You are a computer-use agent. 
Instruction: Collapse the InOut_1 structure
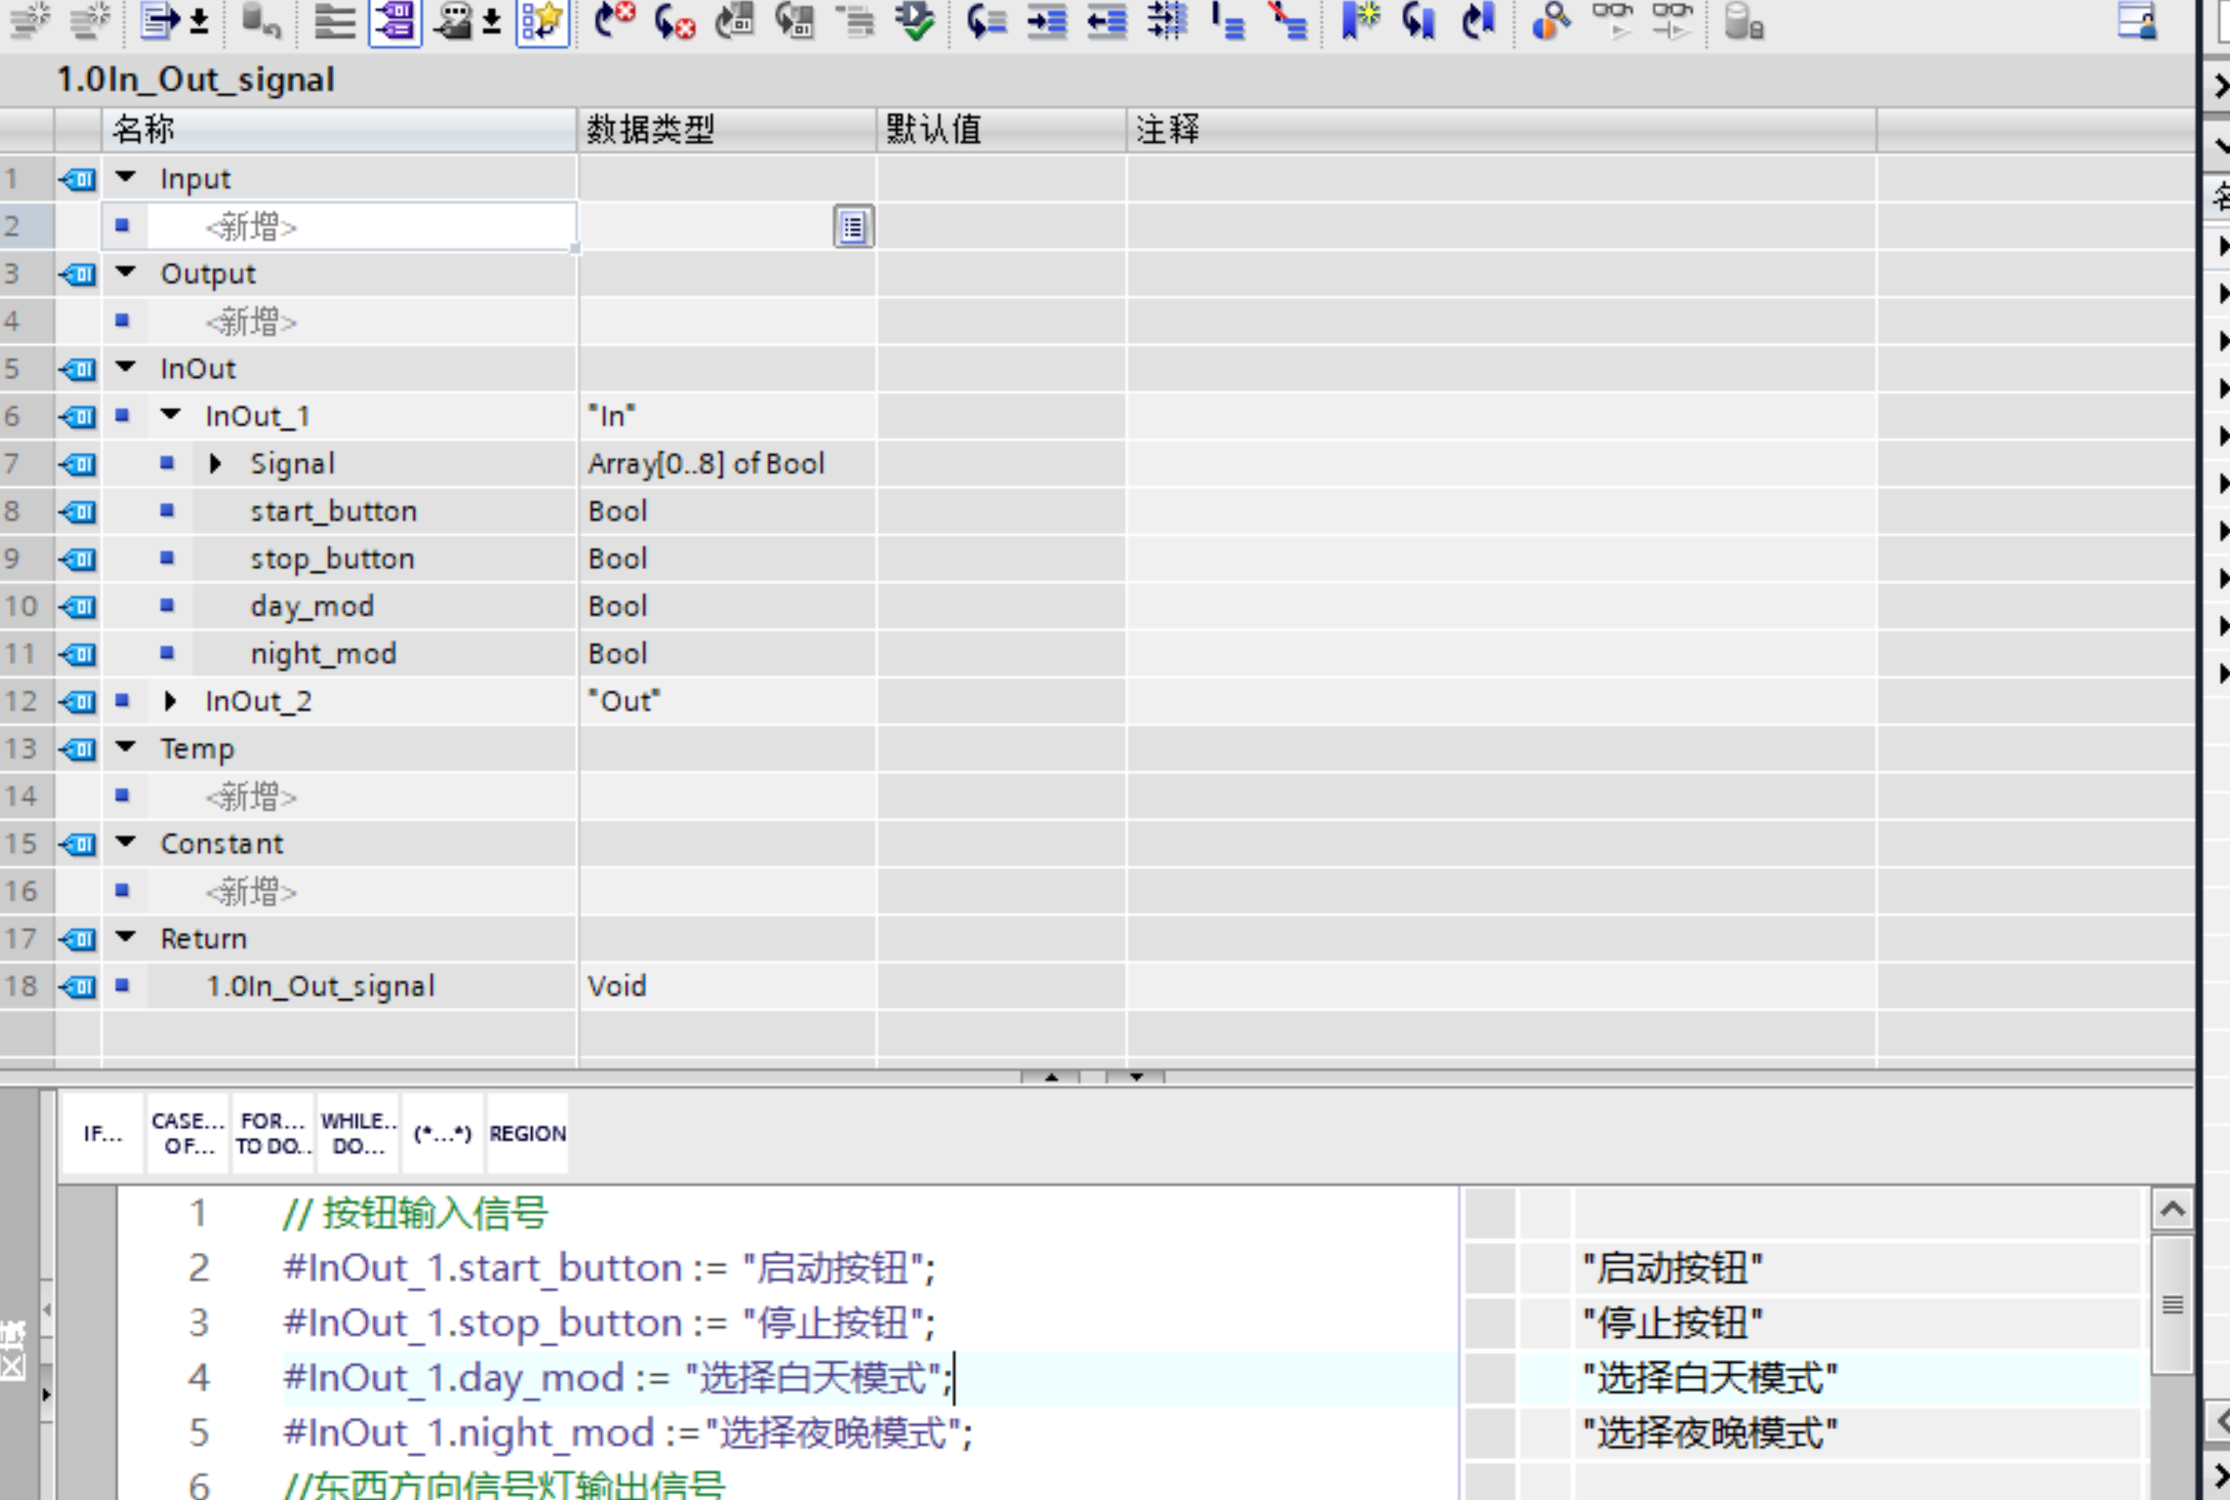(171, 414)
